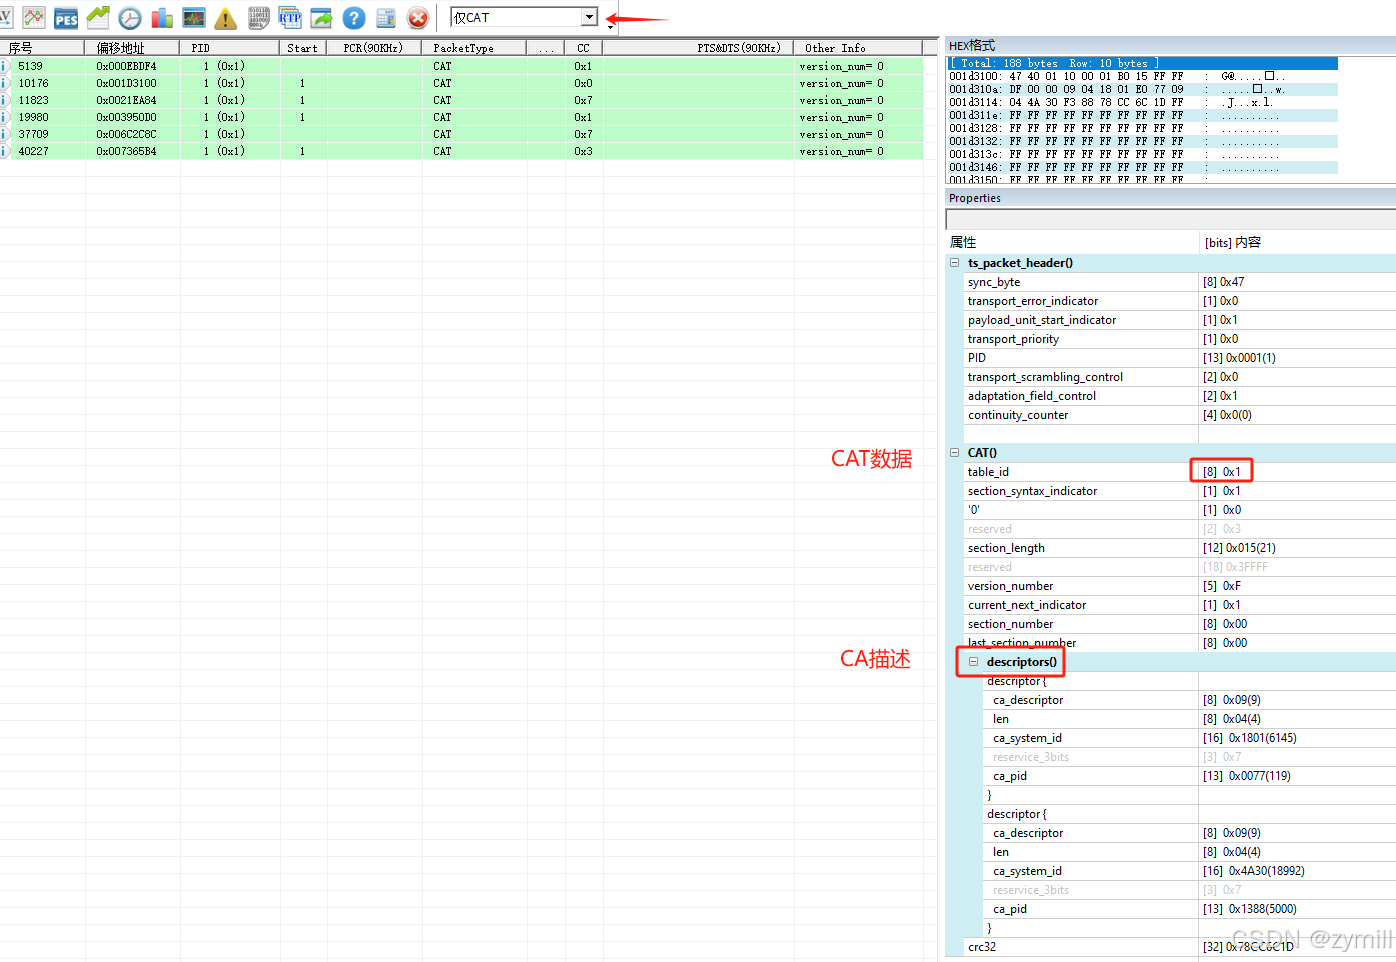Select the table_id property row
Image resolution: width=1396 pixels, height=962 pixels.
tap(1179, 472)
